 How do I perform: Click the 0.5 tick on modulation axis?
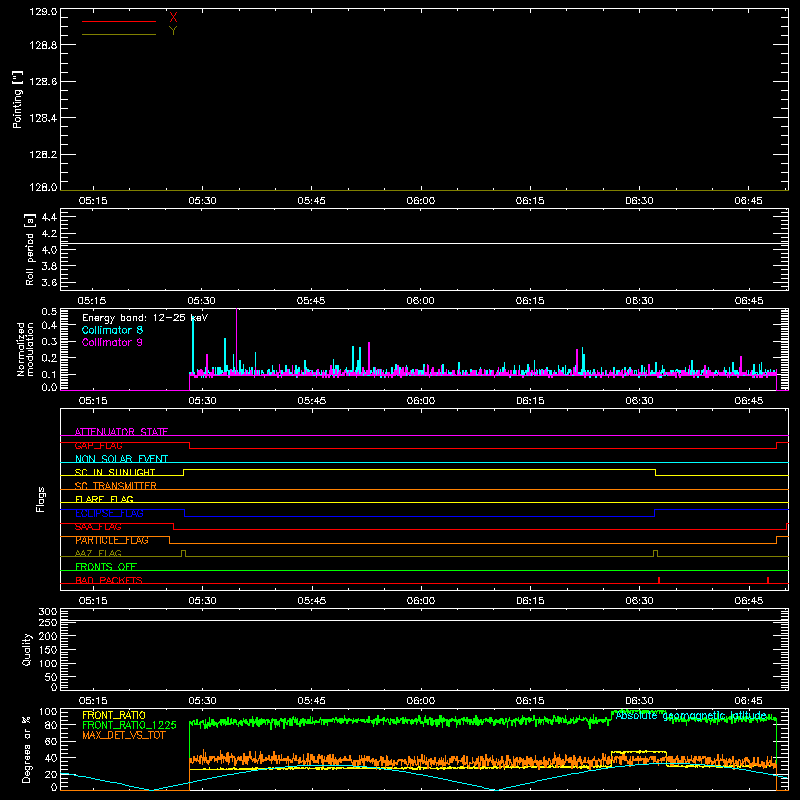[49, 311]
